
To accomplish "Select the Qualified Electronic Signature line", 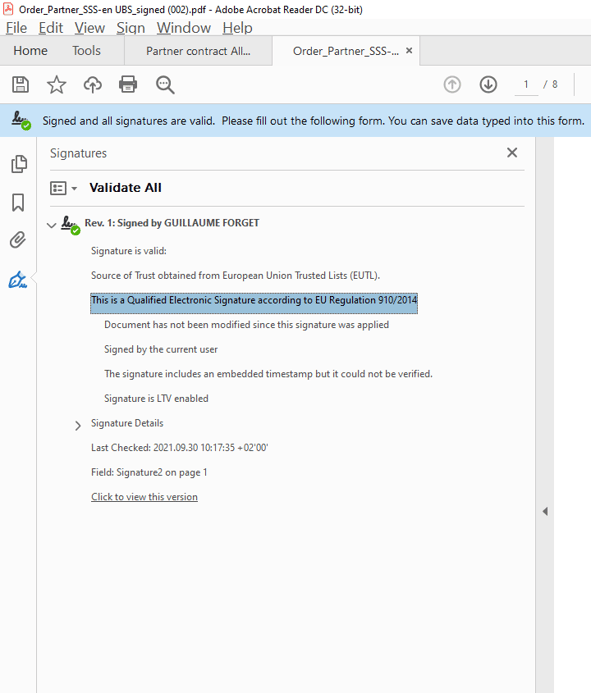I will (254, 303).
